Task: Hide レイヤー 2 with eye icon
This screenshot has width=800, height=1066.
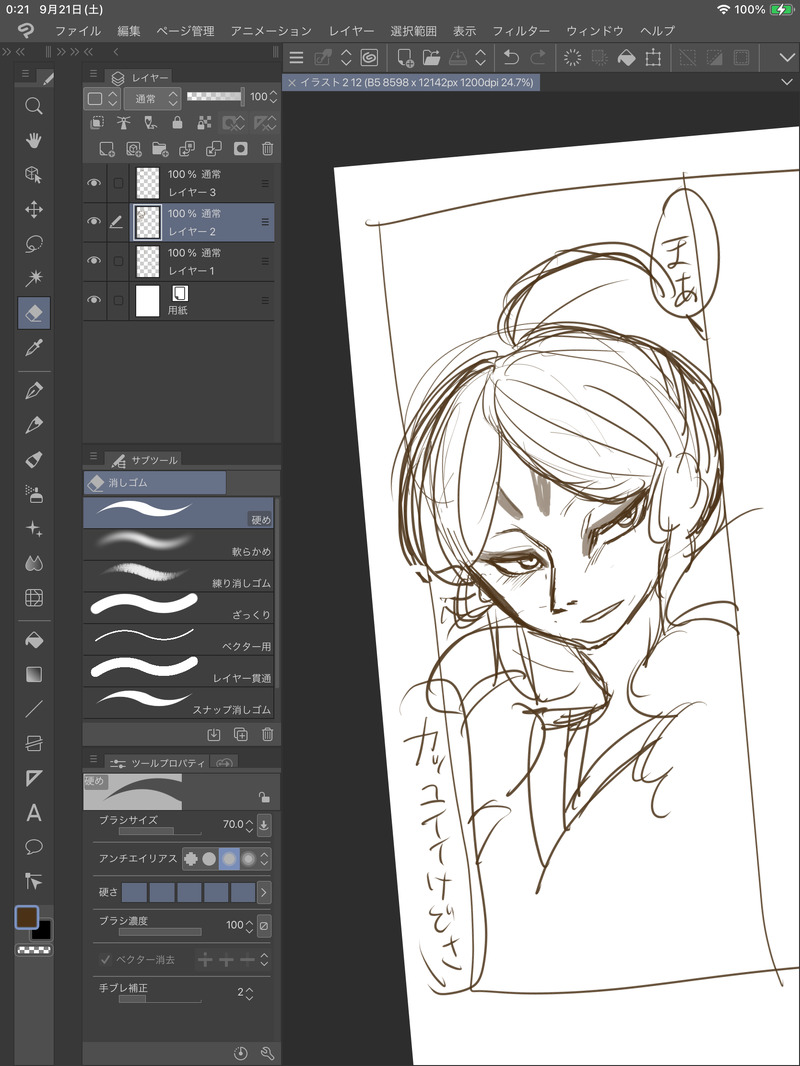Action: [x=94, y=222]
